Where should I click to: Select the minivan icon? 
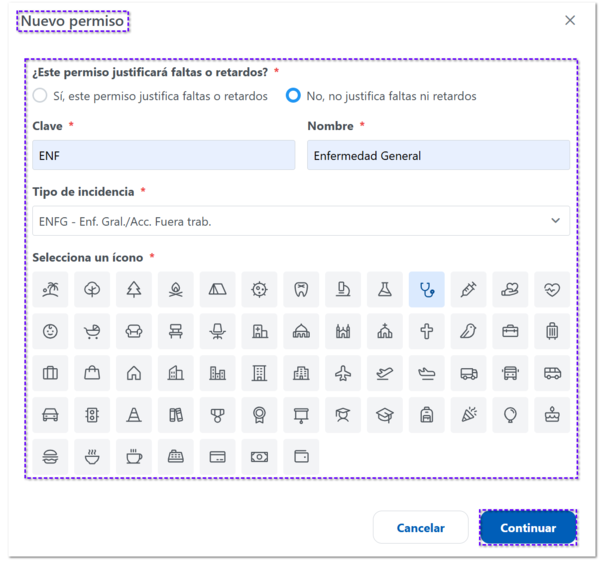(x=552, y=373)
